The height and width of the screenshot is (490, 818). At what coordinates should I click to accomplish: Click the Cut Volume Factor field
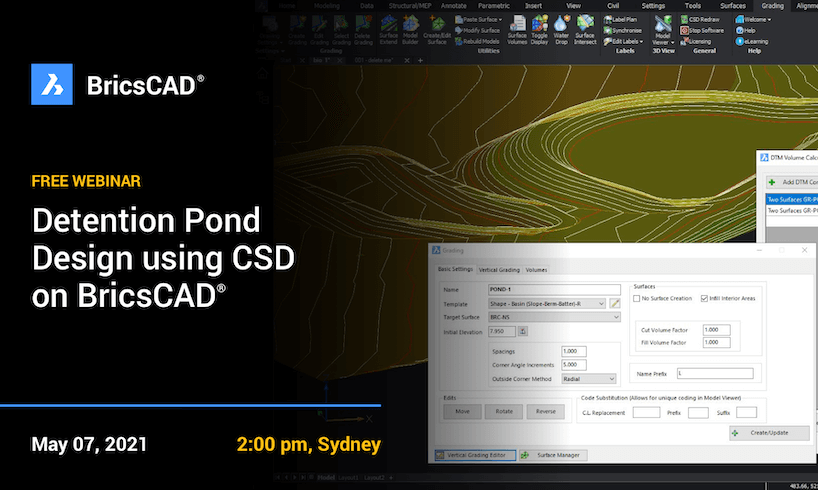716,330
